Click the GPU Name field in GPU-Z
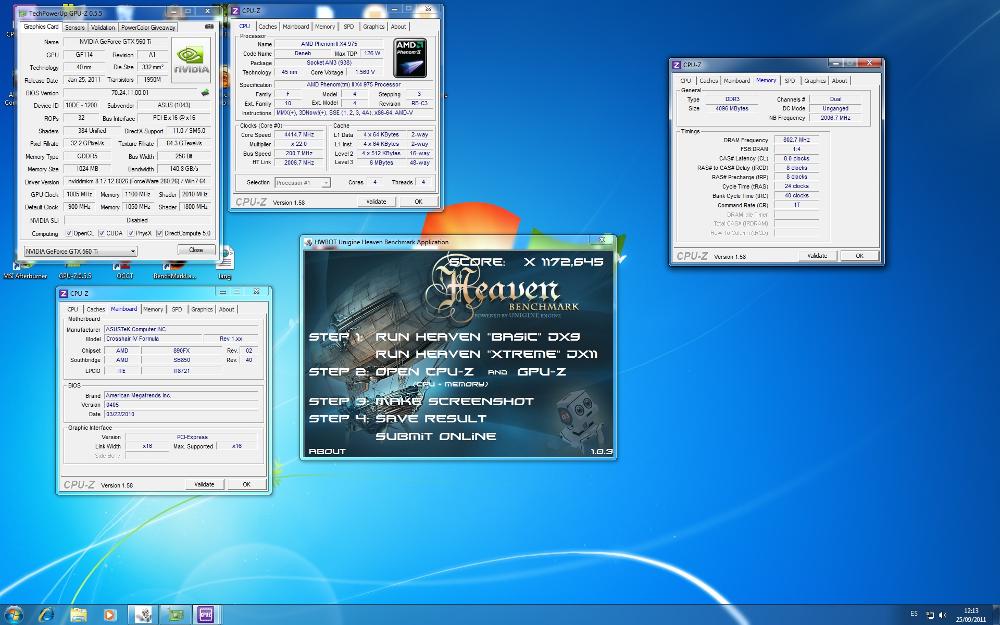The height and width of the screenshot is (625, 1000). pyautogui.click(x=115, y=42)
